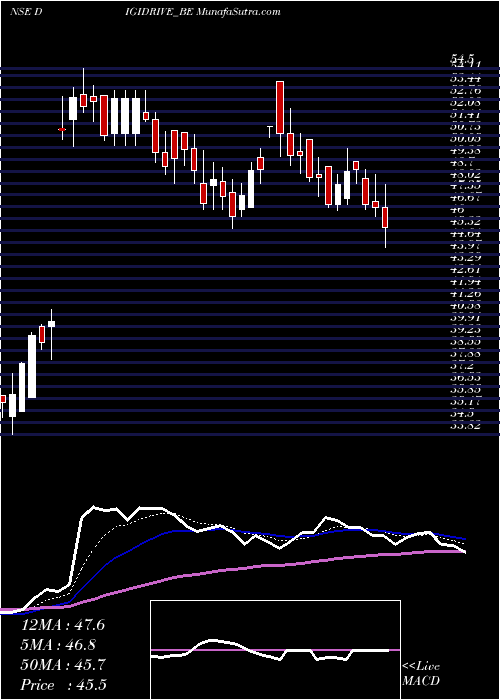Click the 33.82 price axis label

click(465, 426)
